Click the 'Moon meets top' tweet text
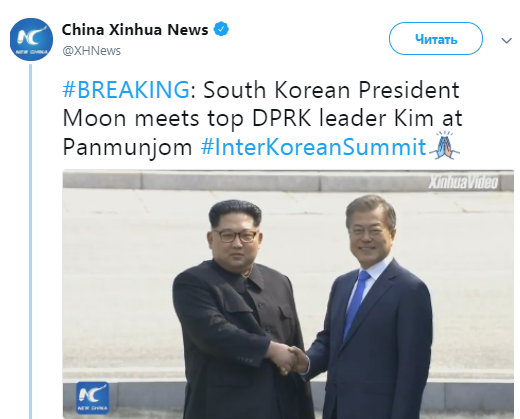Viewport: 520px width, 419px height. (153, 118)
